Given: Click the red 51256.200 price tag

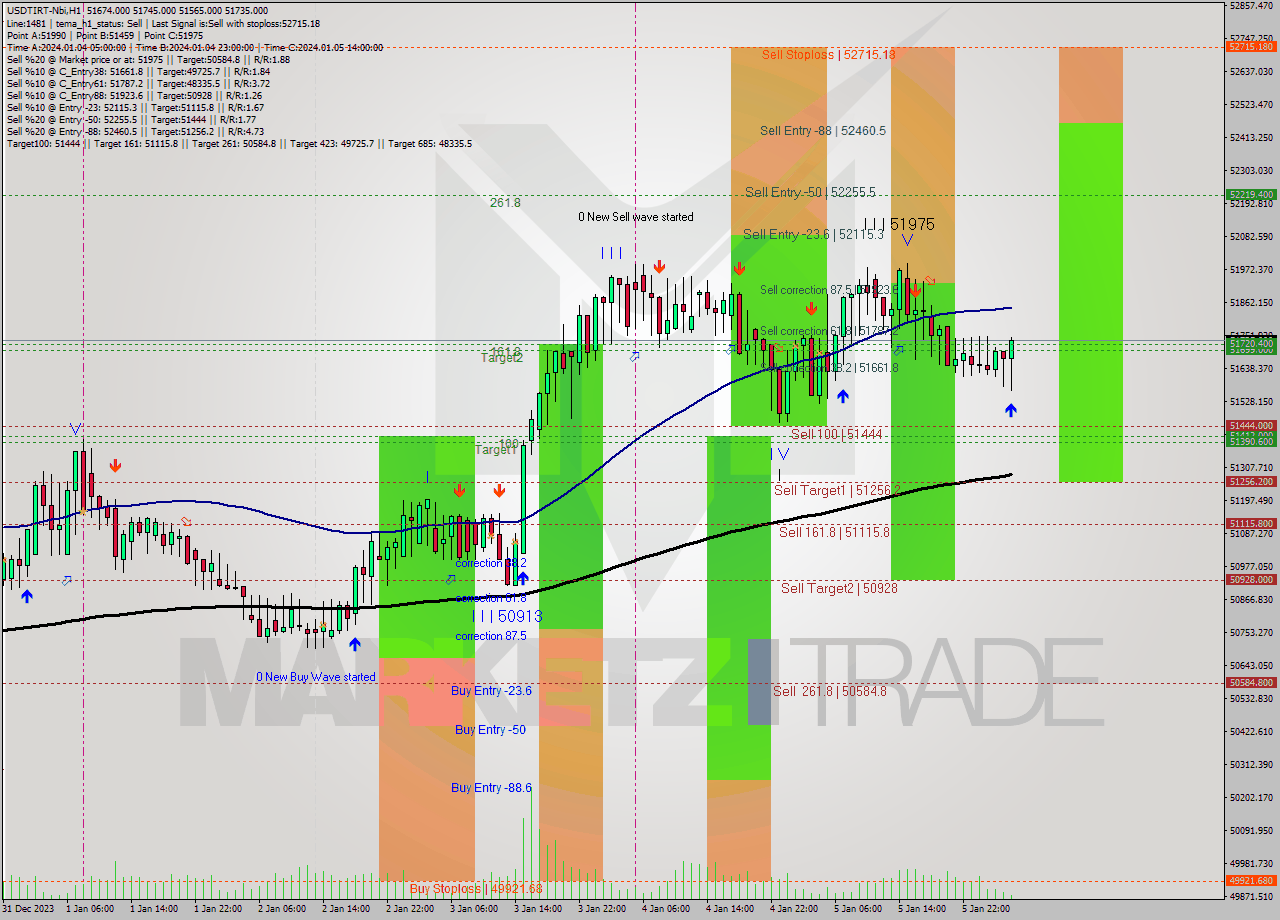Looking at the screenshot, I should pos(1251,481).
